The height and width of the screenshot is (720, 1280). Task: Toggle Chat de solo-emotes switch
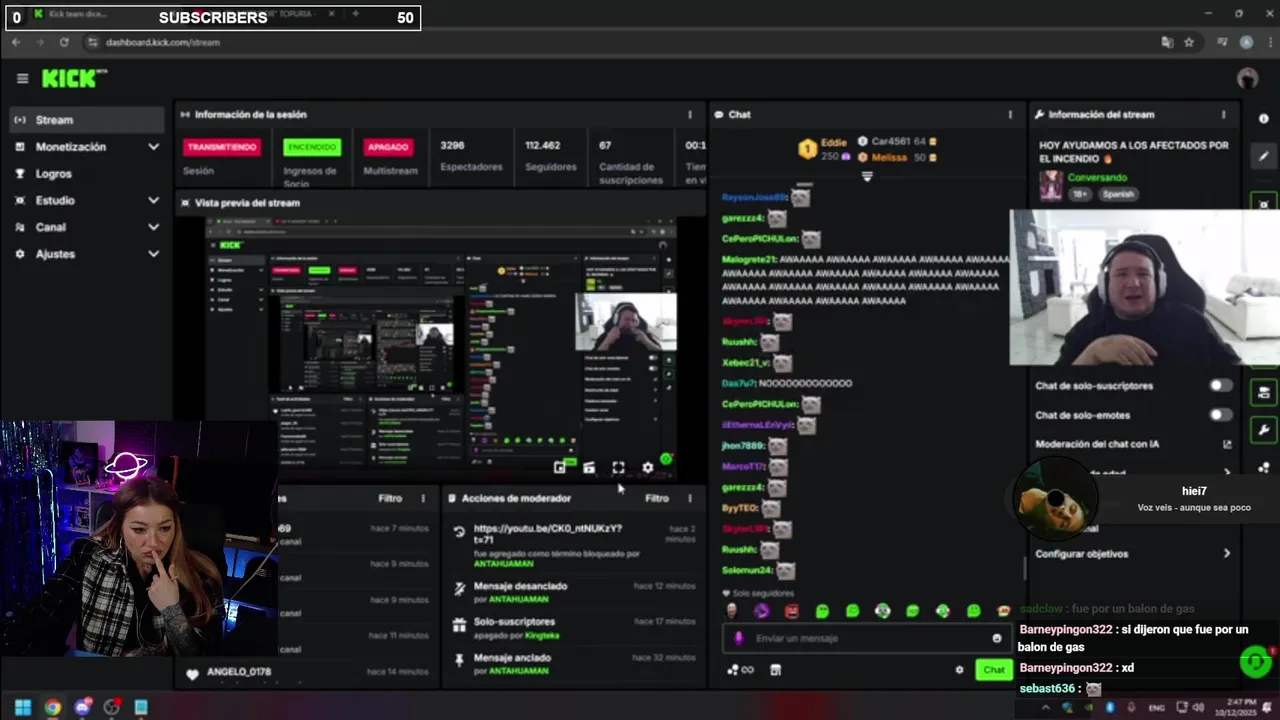coord(1220,414)
